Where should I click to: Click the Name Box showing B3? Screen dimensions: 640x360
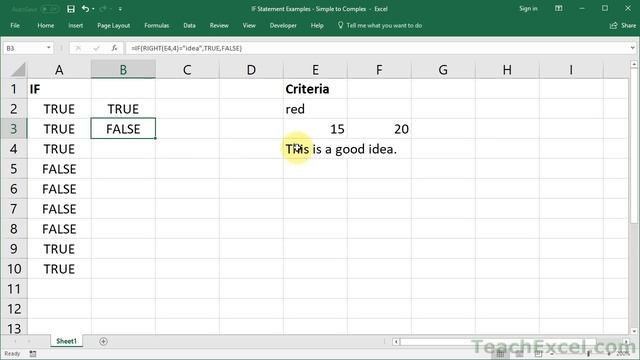pos(24,48)
